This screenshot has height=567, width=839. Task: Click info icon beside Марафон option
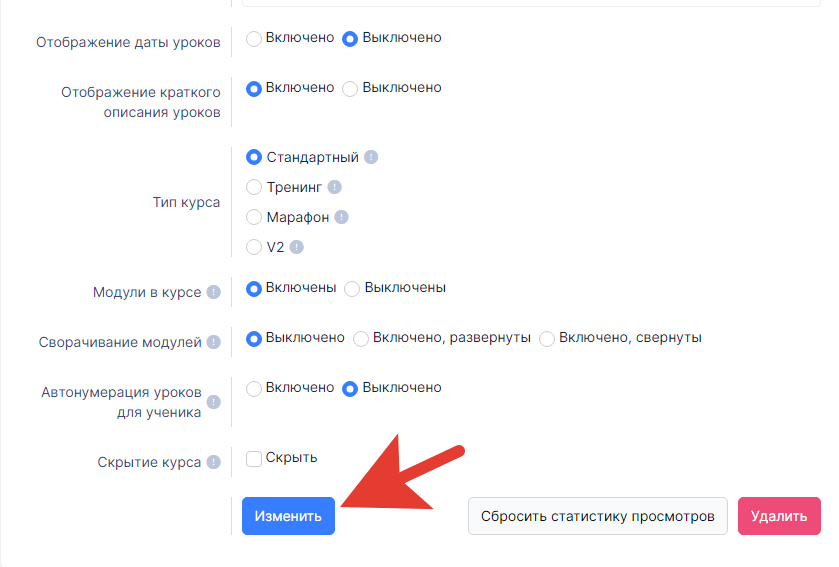pos(341,217)
